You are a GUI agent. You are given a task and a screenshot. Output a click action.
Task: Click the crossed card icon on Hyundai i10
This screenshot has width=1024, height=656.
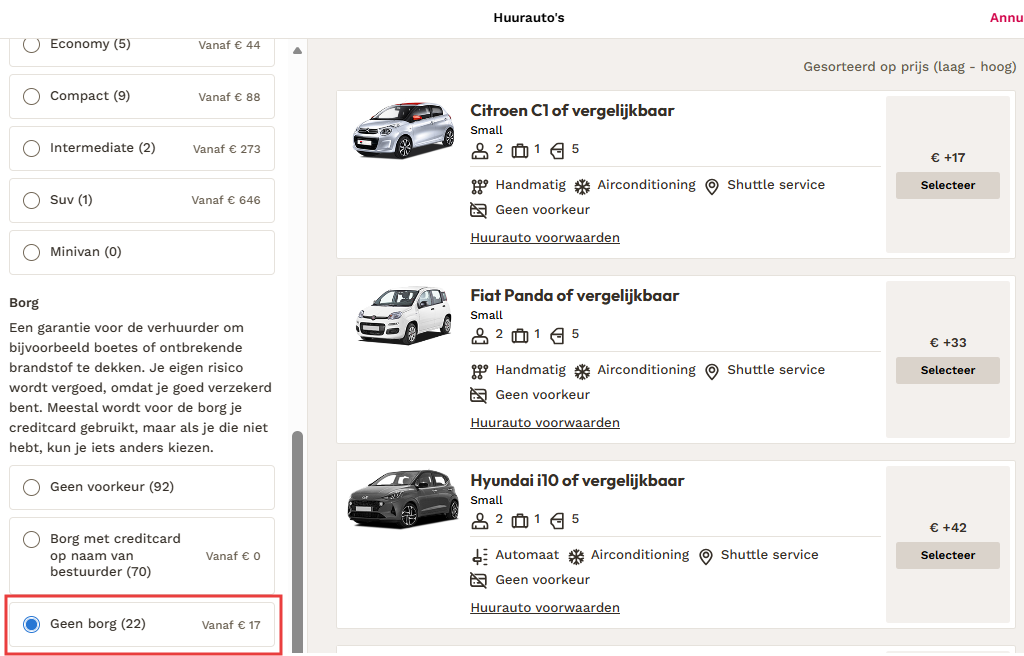479,580
